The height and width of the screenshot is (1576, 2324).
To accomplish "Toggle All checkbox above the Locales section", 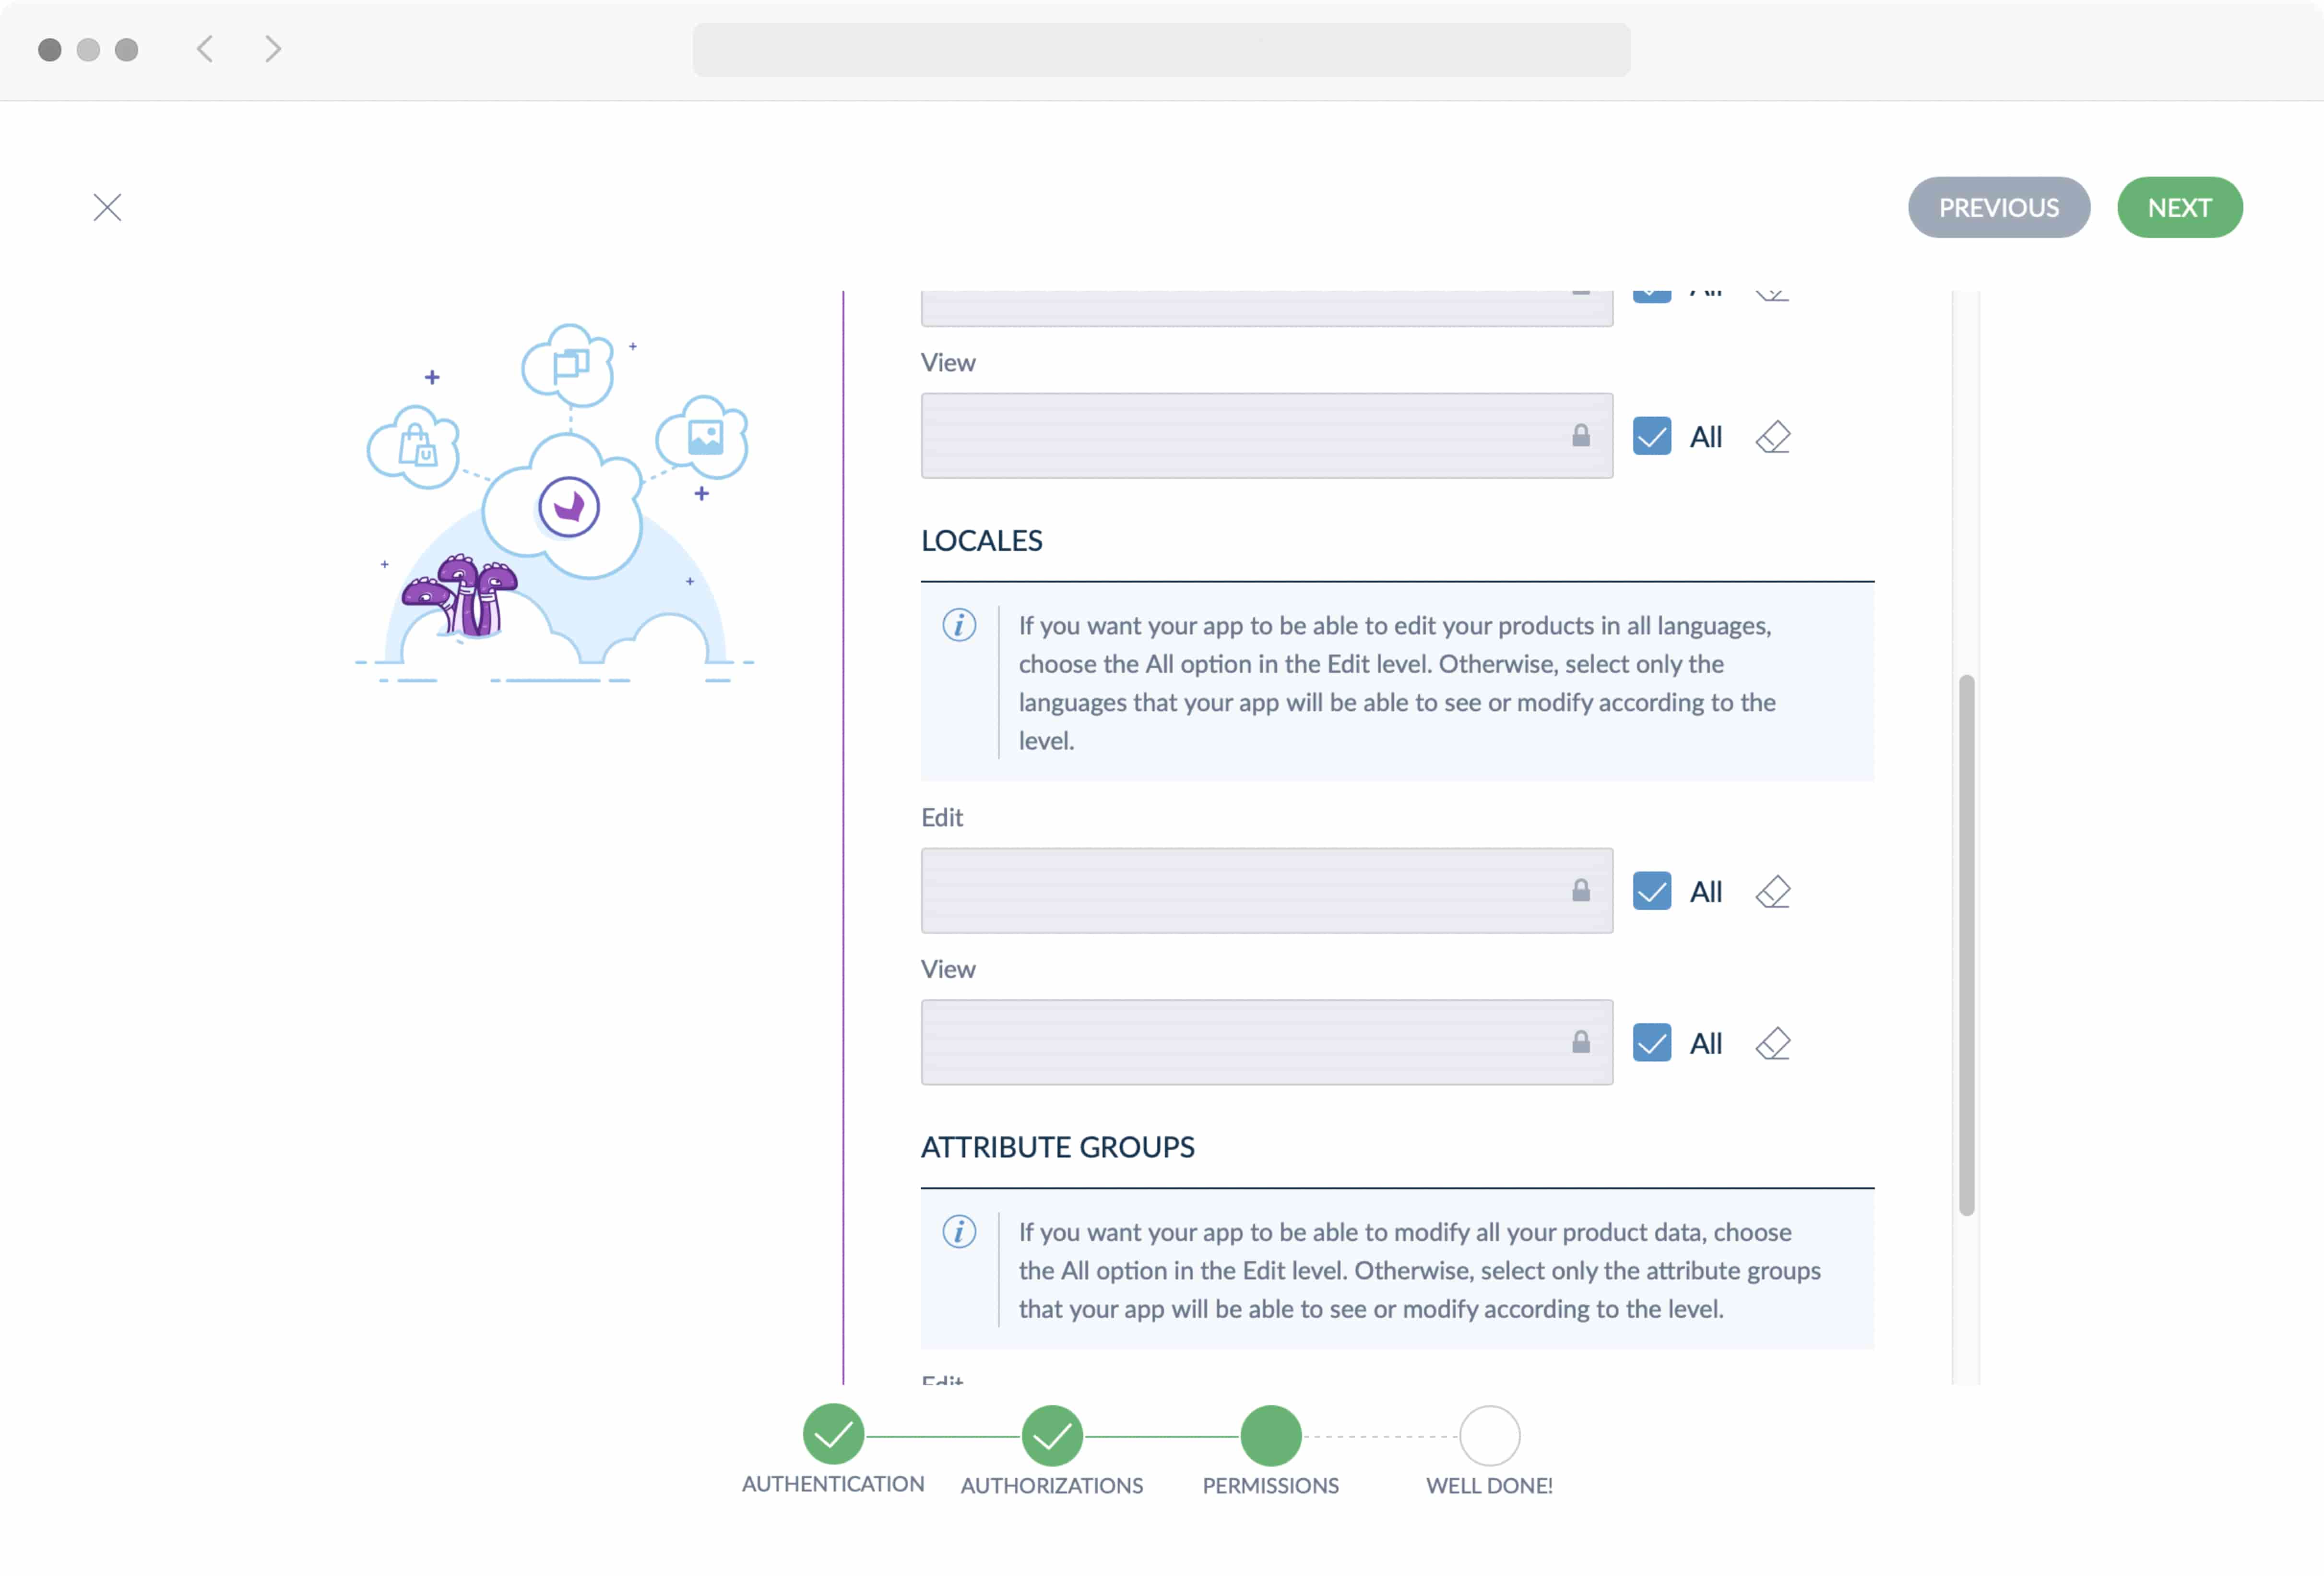I will point(1651,437).
